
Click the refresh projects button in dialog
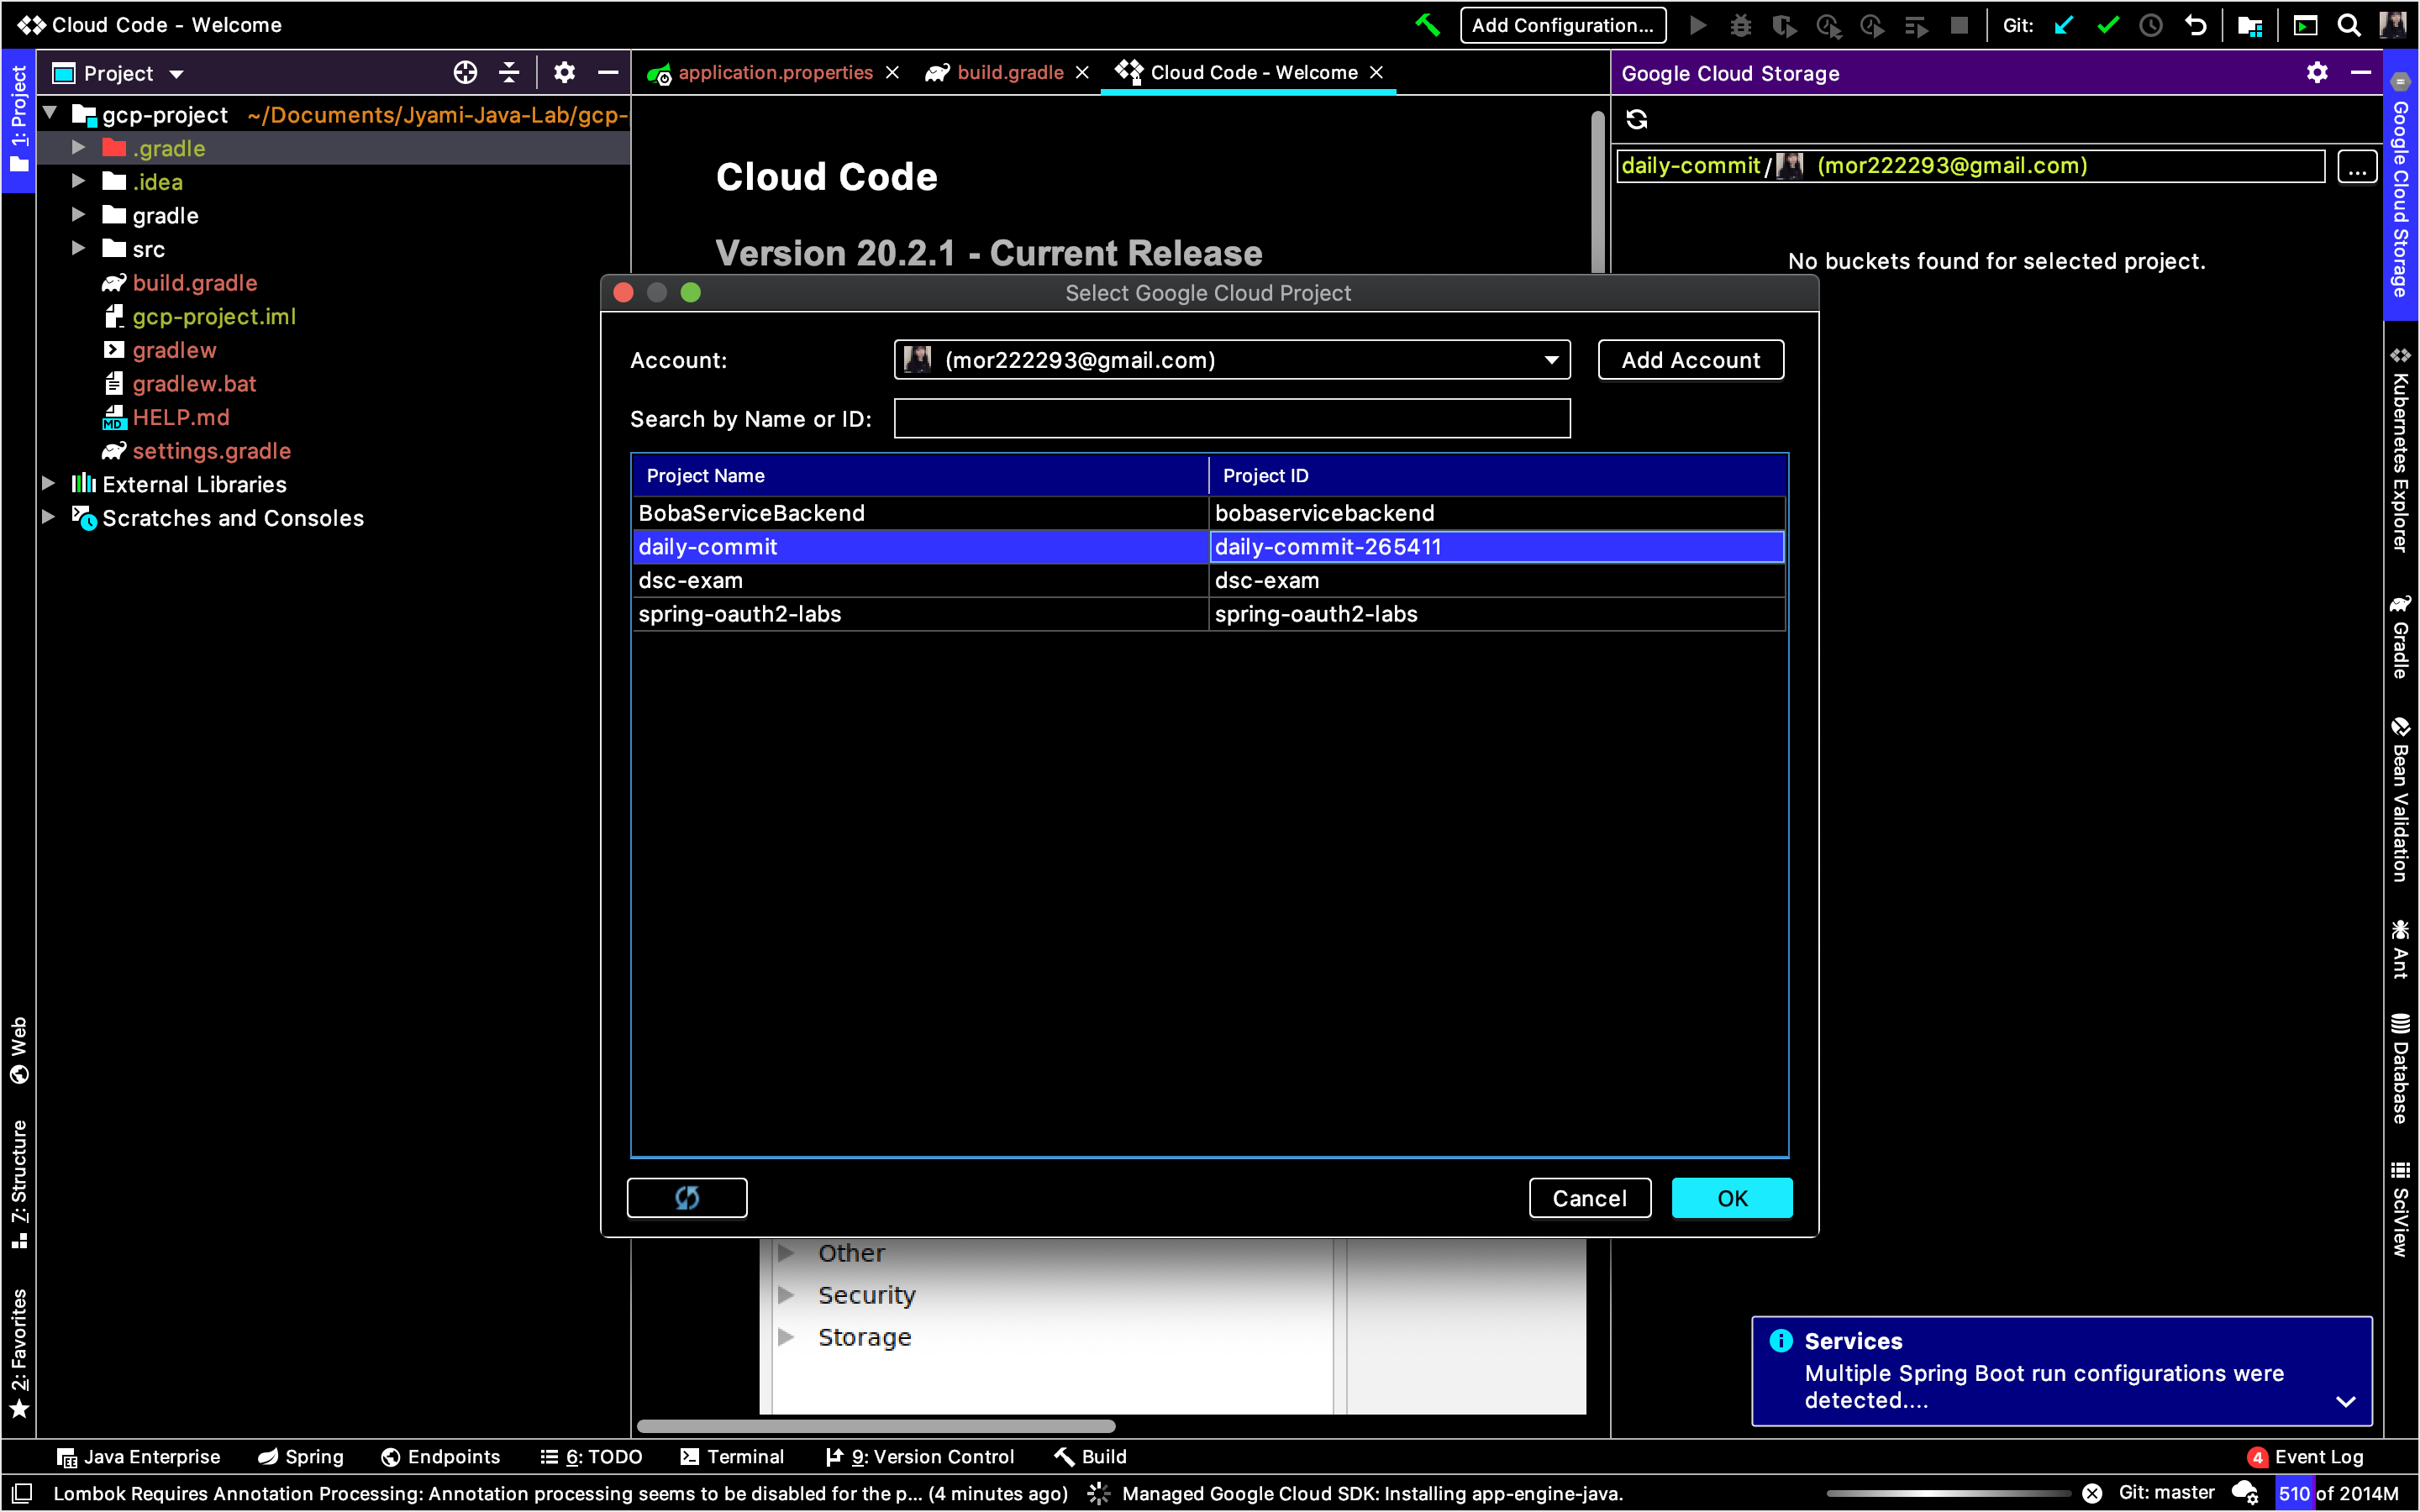coord(686,1198)
